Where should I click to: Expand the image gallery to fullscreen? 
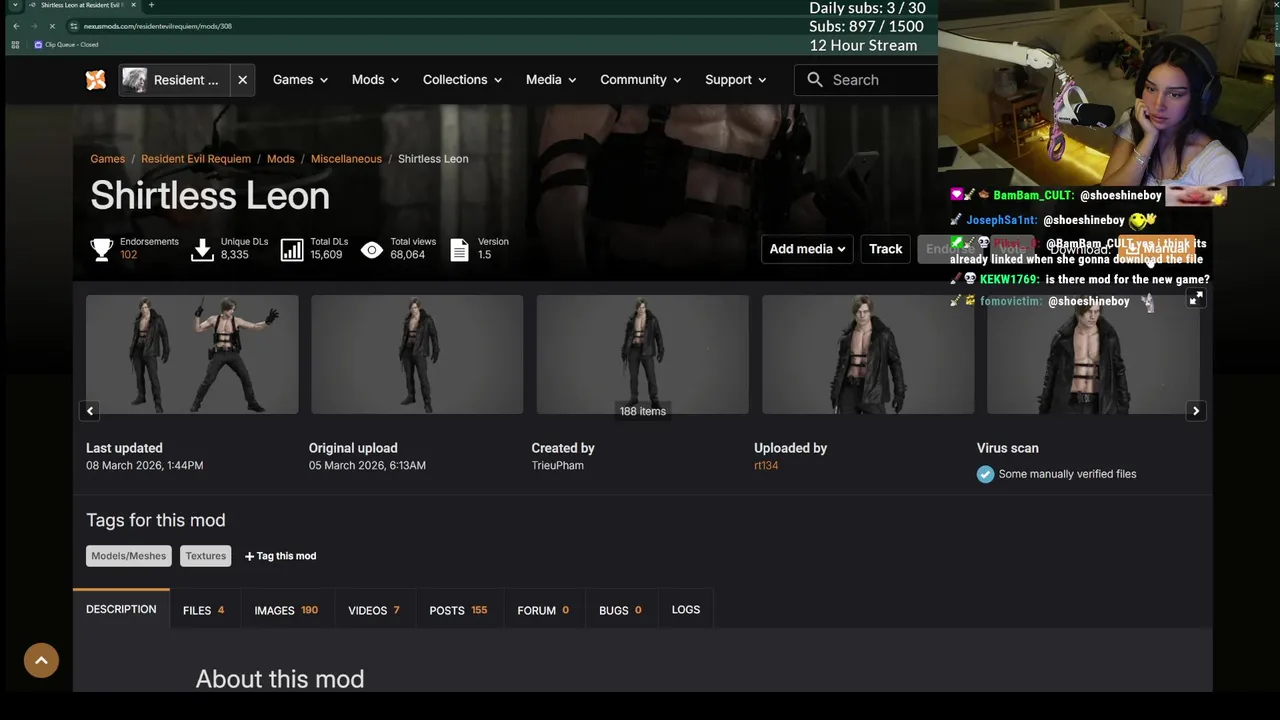1196,299
